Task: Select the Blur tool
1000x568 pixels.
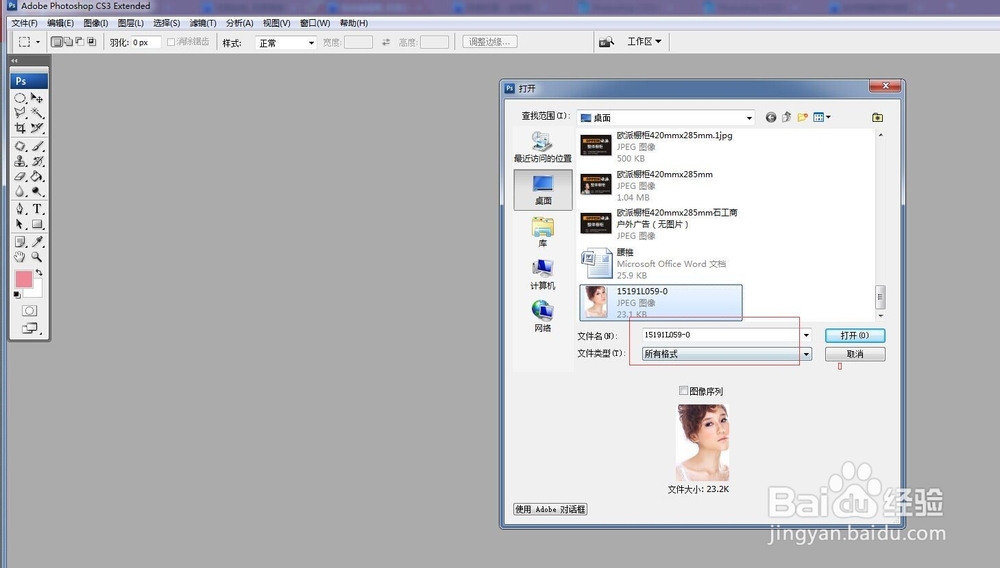Action: (x=20, y=191)
